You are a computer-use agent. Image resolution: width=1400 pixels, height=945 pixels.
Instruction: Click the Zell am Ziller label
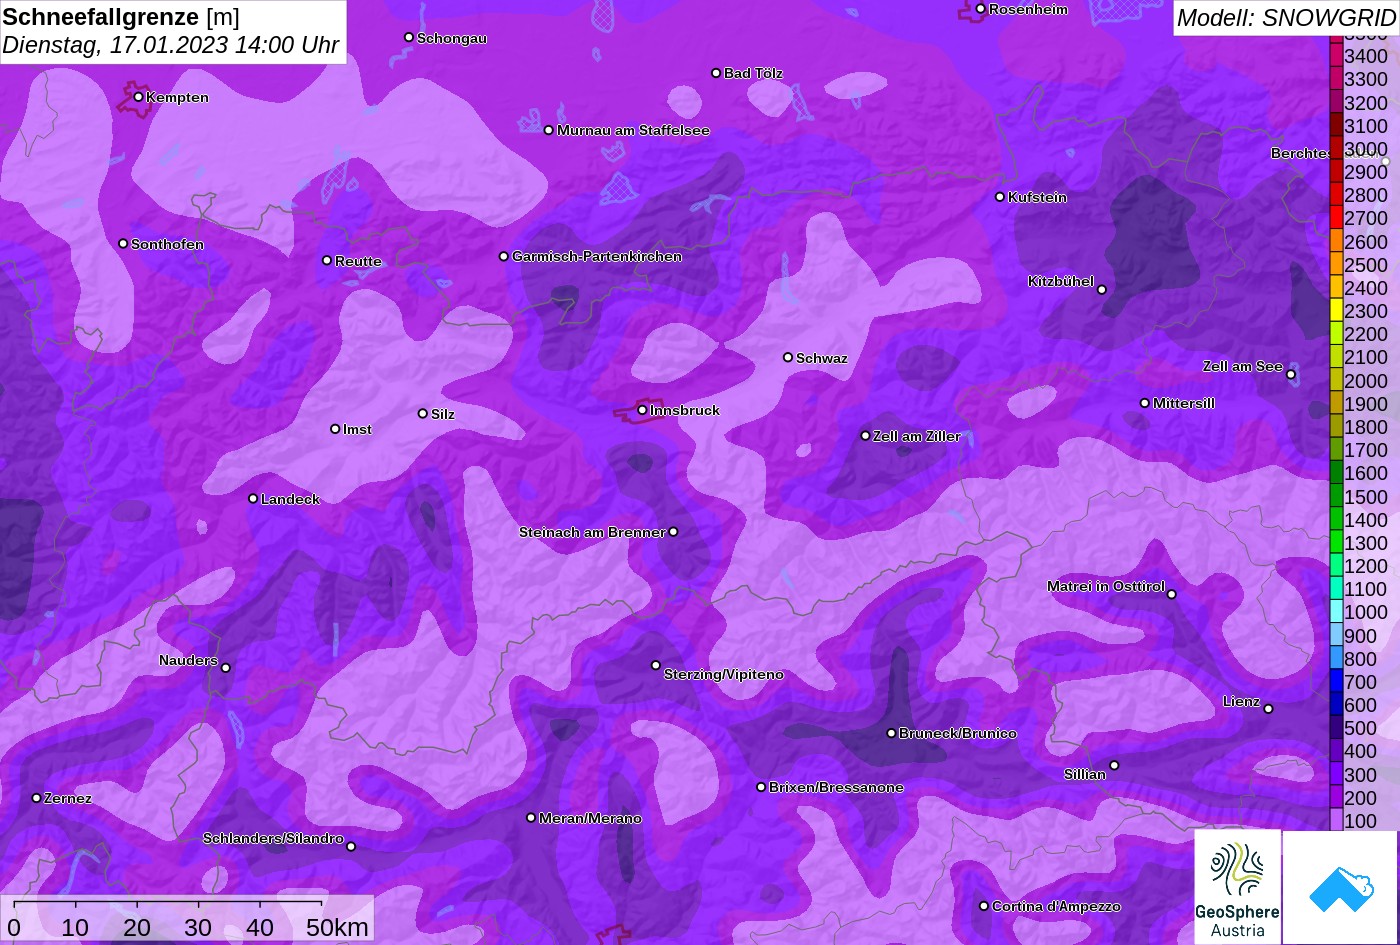(917, 436)
